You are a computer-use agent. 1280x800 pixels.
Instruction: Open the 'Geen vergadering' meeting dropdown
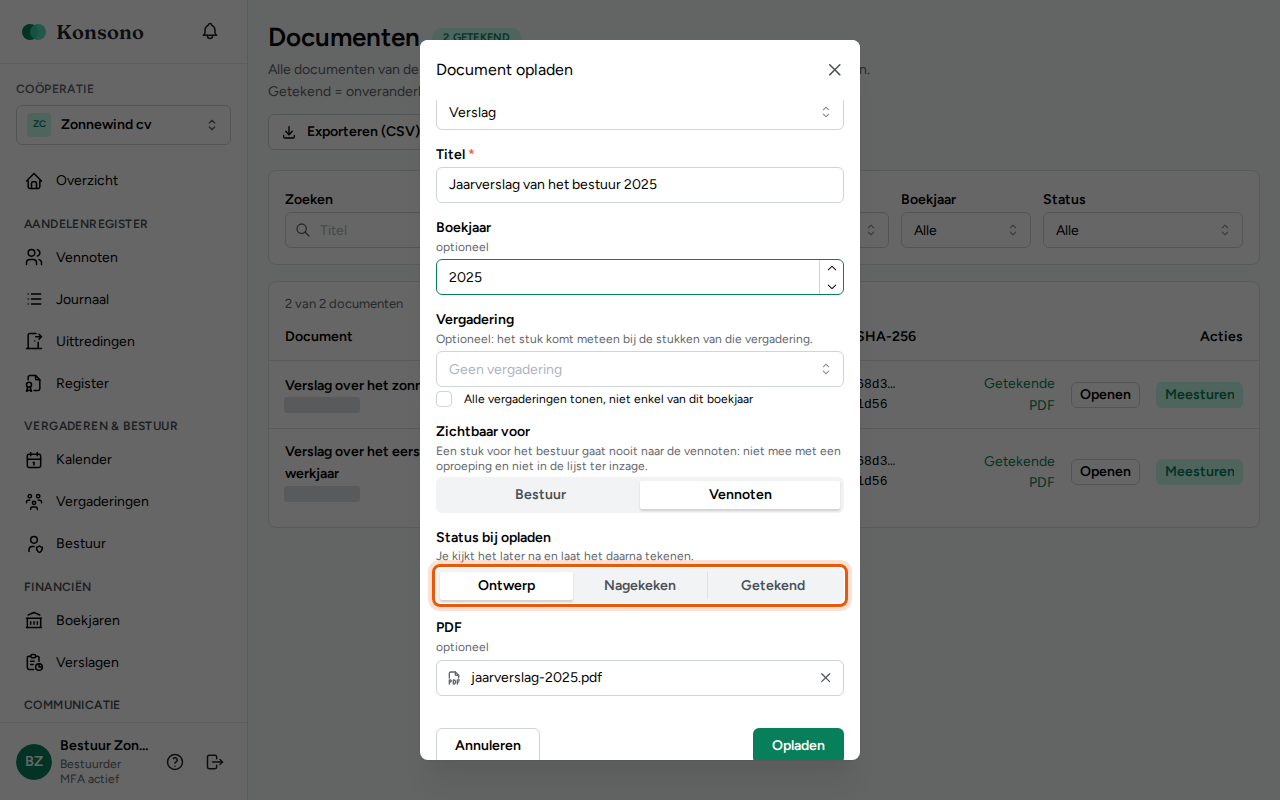tap(640, 369)
